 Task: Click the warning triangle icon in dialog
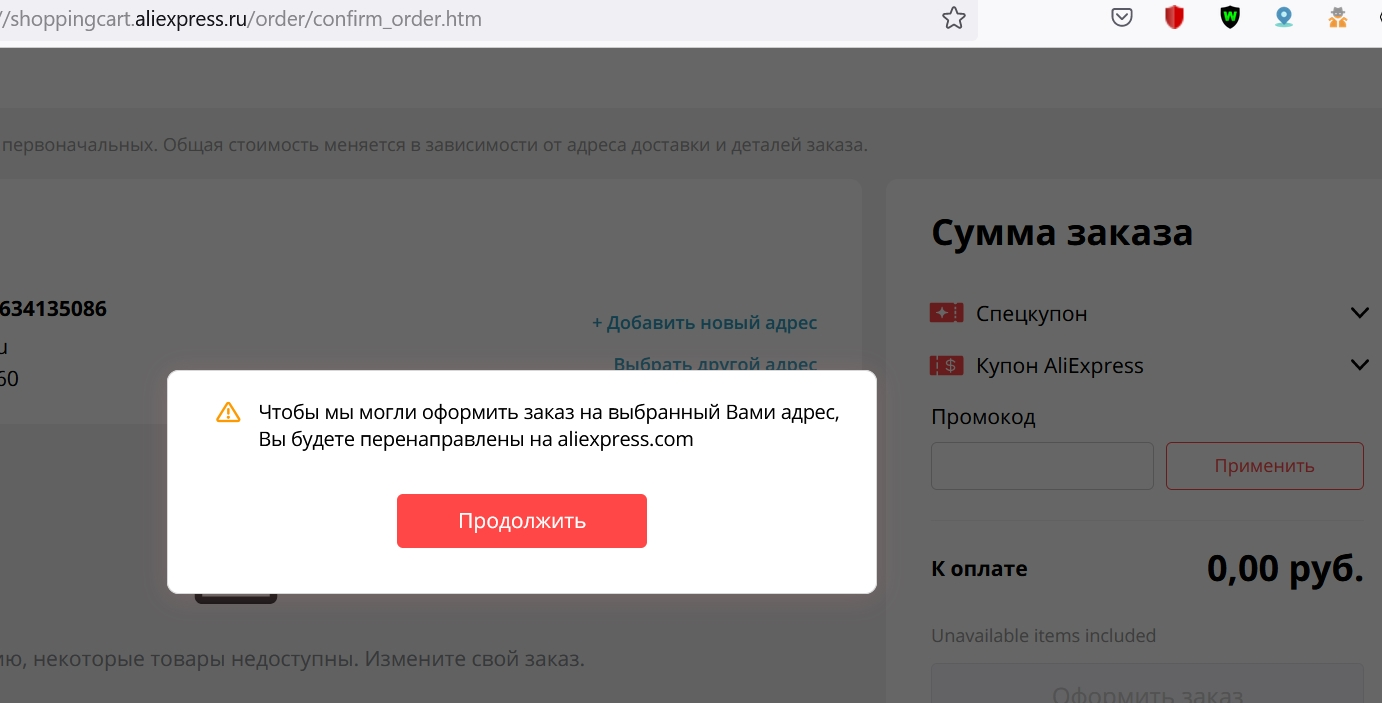[228, 412]
